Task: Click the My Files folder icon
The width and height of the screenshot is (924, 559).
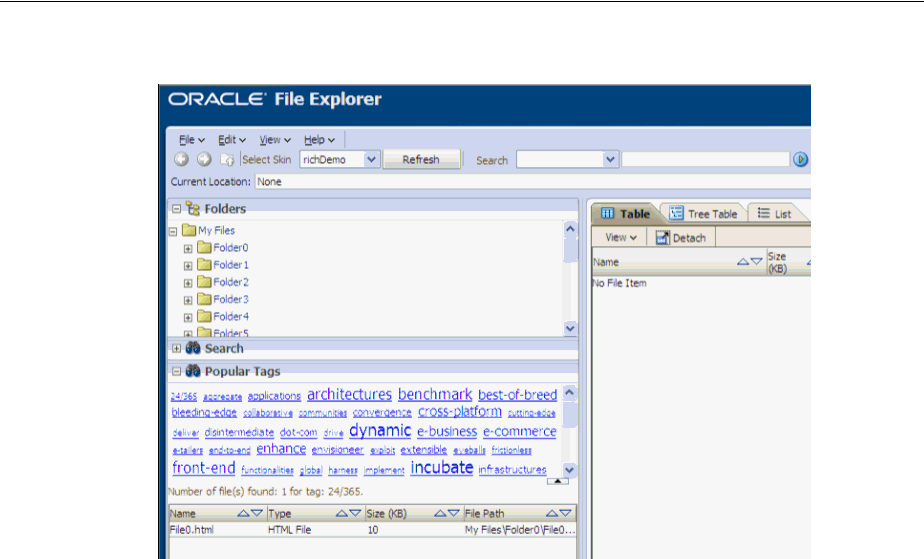Action: (189, 230)
